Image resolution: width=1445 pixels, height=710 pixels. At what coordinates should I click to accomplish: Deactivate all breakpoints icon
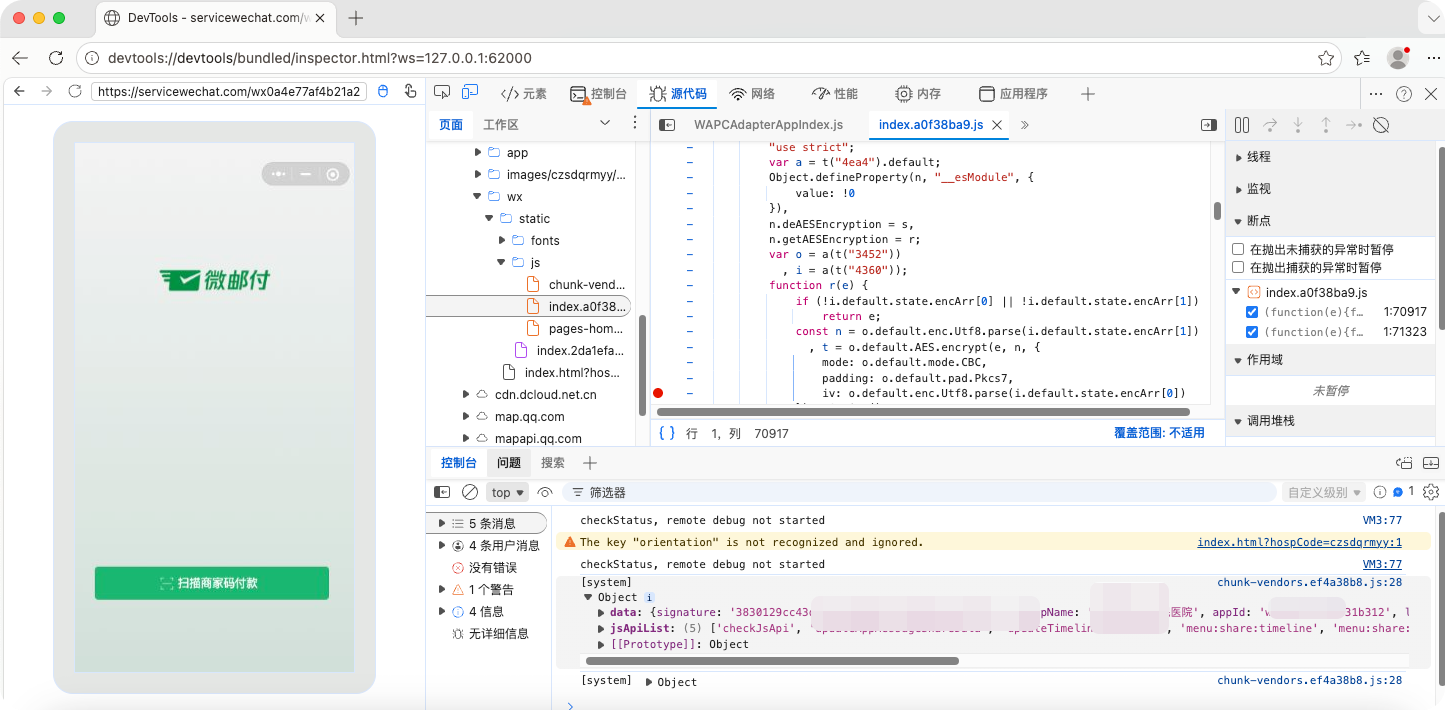pos(1381,125)
